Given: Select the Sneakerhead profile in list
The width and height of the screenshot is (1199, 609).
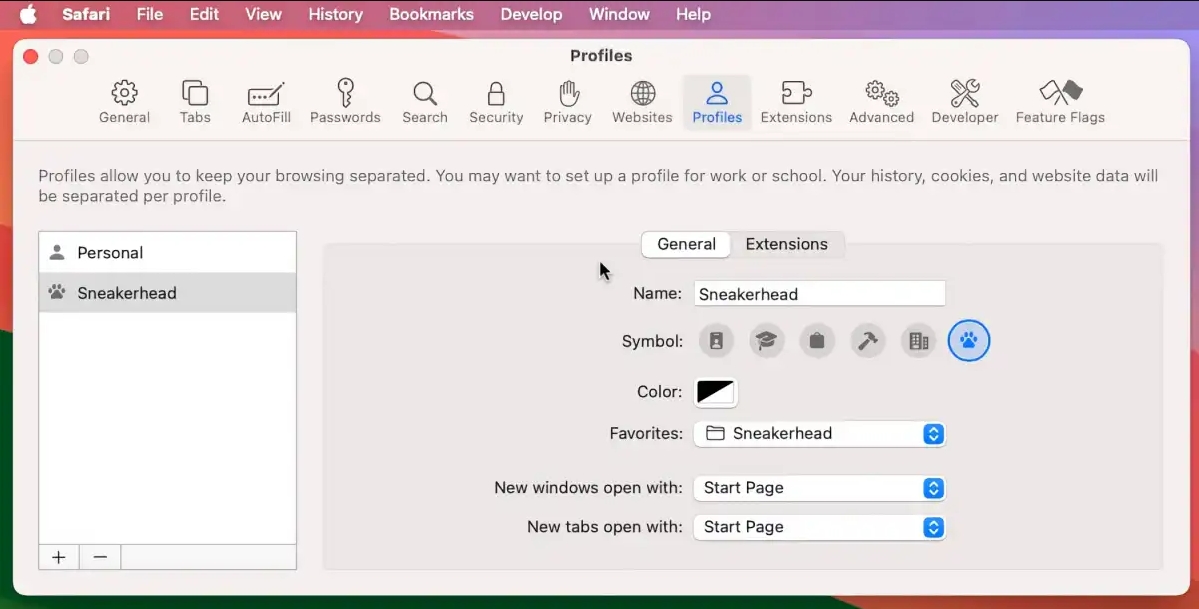Looking at the screenshot, I should click(x=167, y=292).
